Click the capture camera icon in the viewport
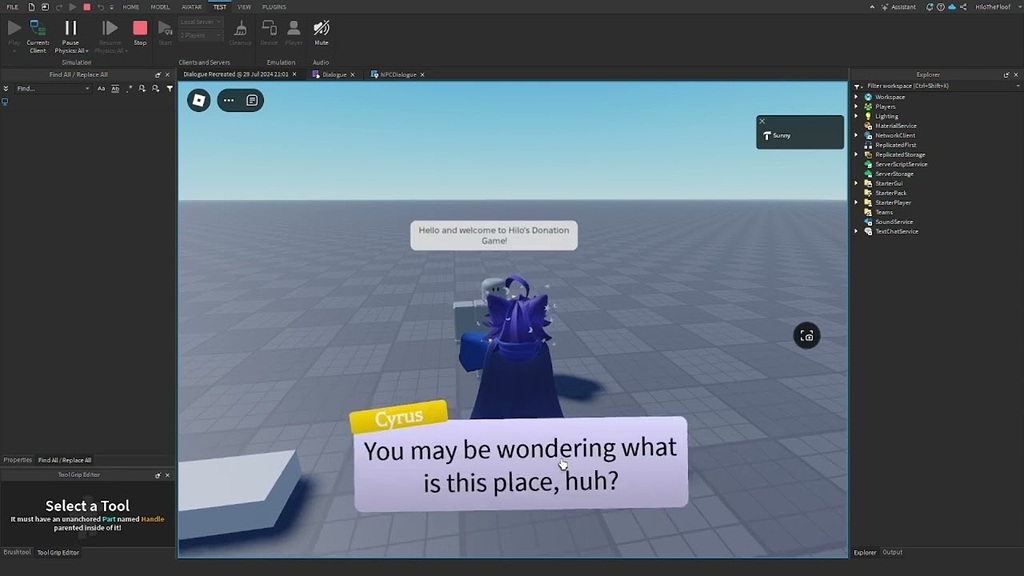 pyautogui.click(x=807, y=335)
